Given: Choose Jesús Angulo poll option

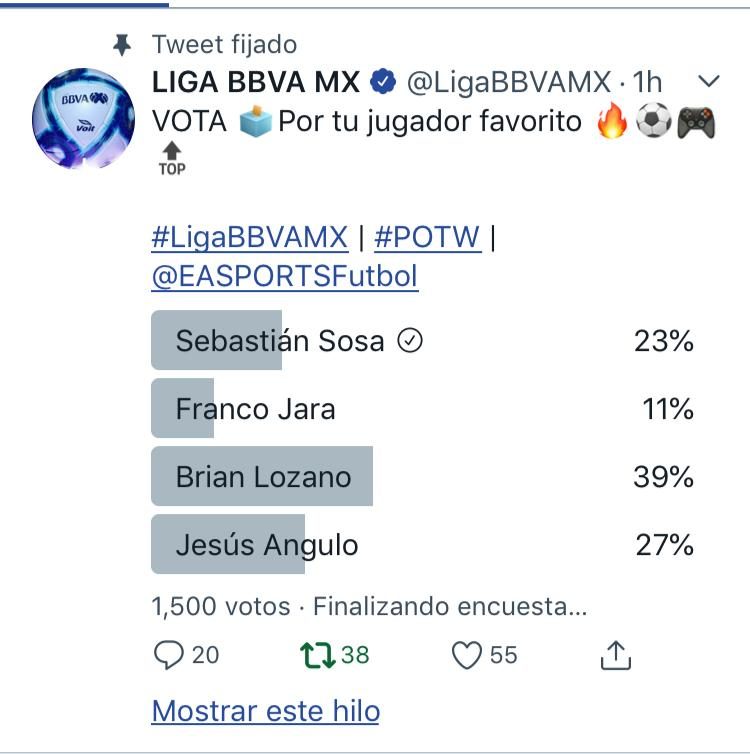Looking at the screenshot, I should [x=423, y=544].
